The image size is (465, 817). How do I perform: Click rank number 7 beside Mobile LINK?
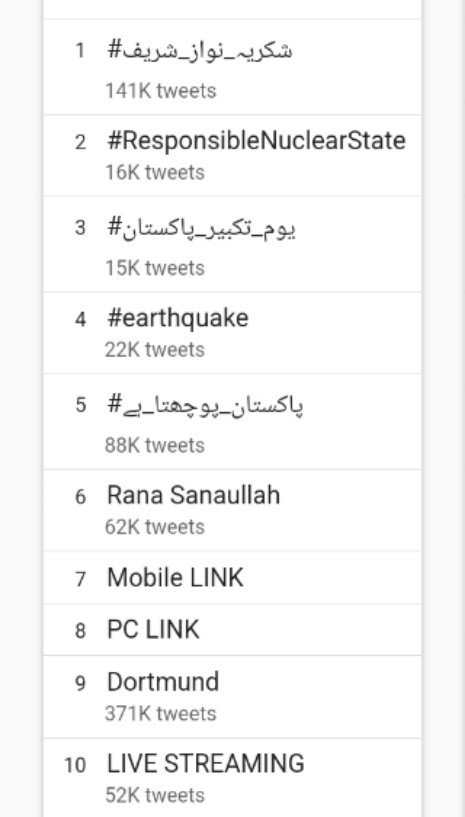click(80, 579)
